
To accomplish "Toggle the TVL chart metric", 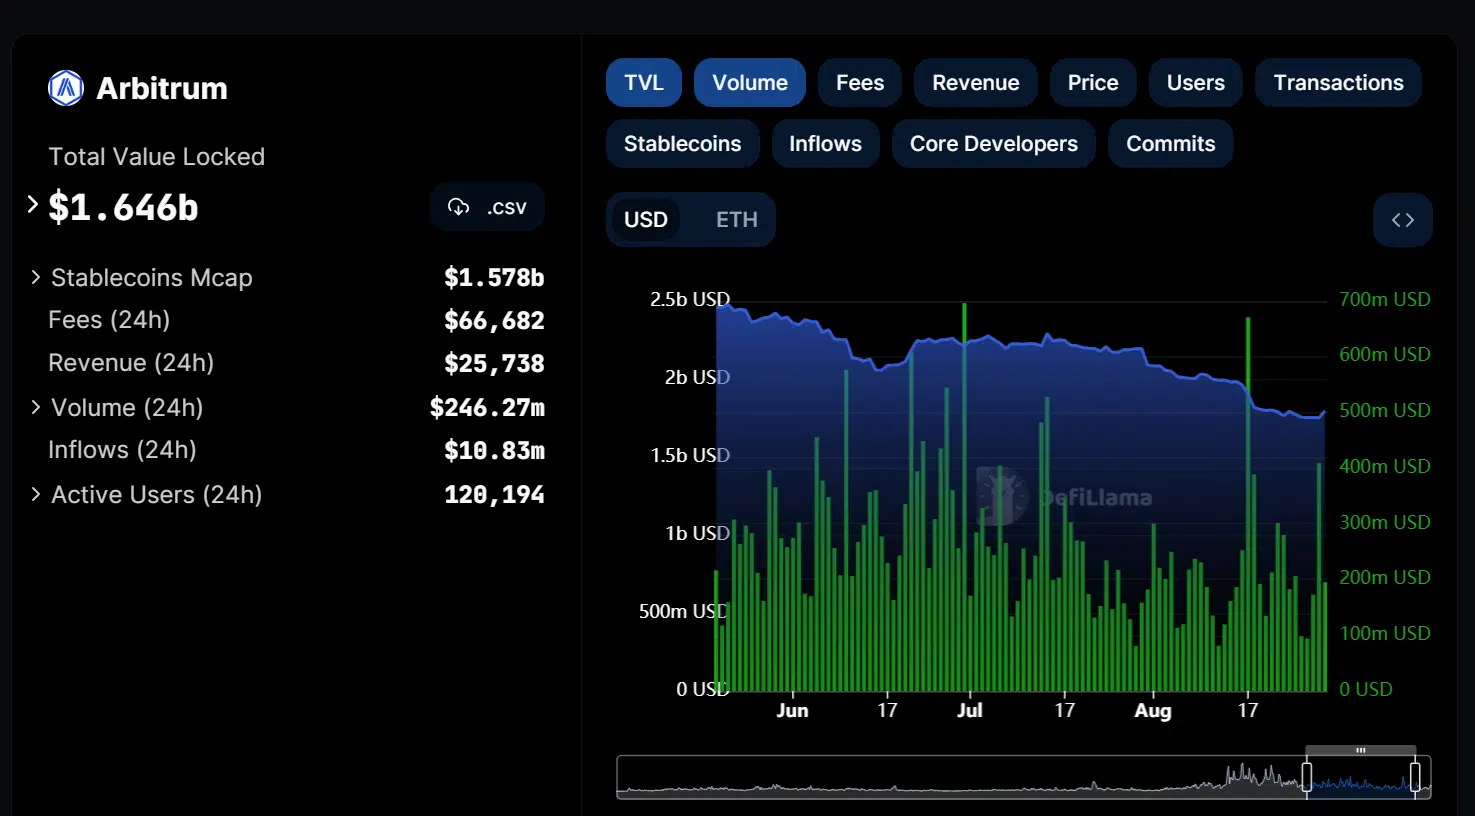I will coord(644,83).
